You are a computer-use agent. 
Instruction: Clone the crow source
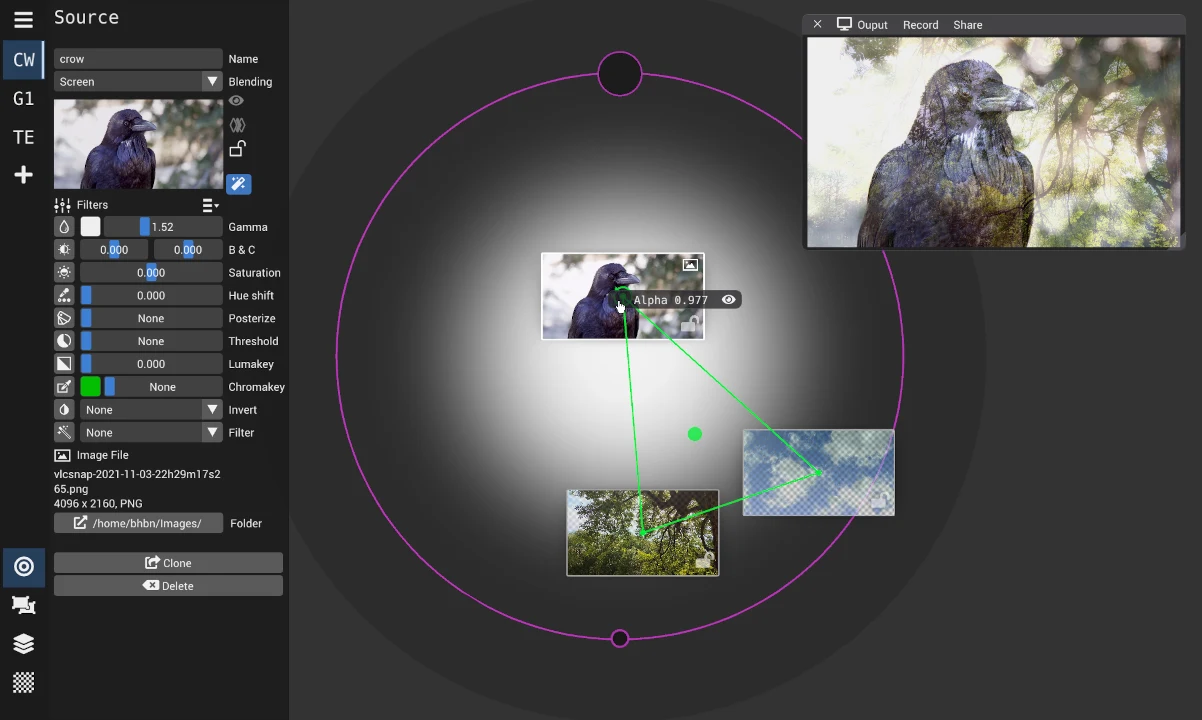pyautogui.click(x=168, y=563)
